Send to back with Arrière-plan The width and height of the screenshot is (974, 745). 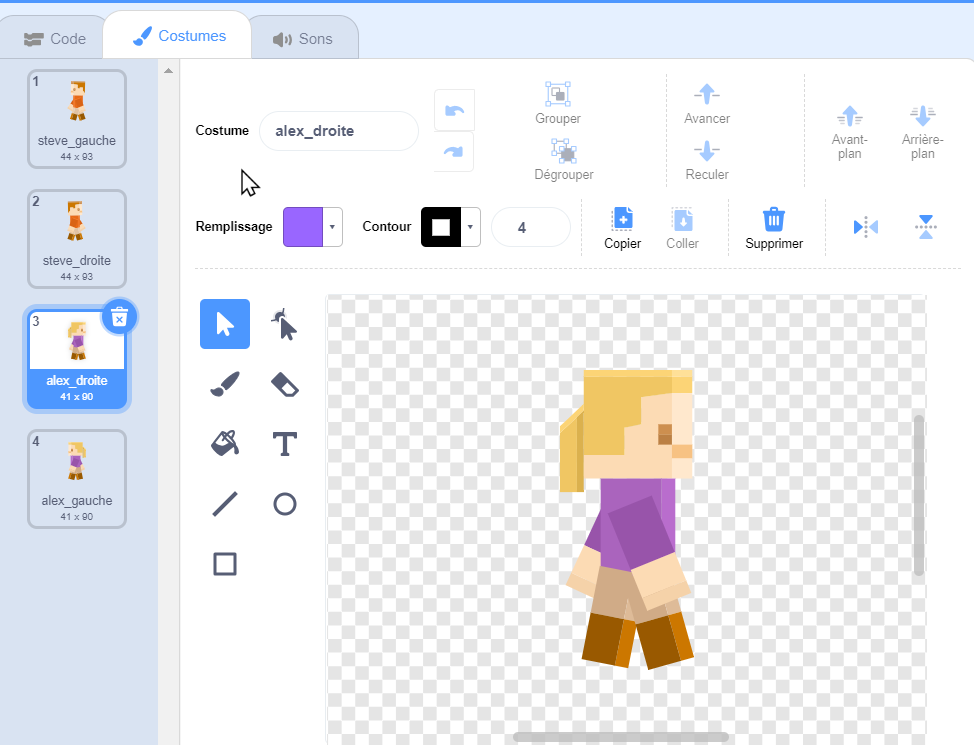pos(922,132)
